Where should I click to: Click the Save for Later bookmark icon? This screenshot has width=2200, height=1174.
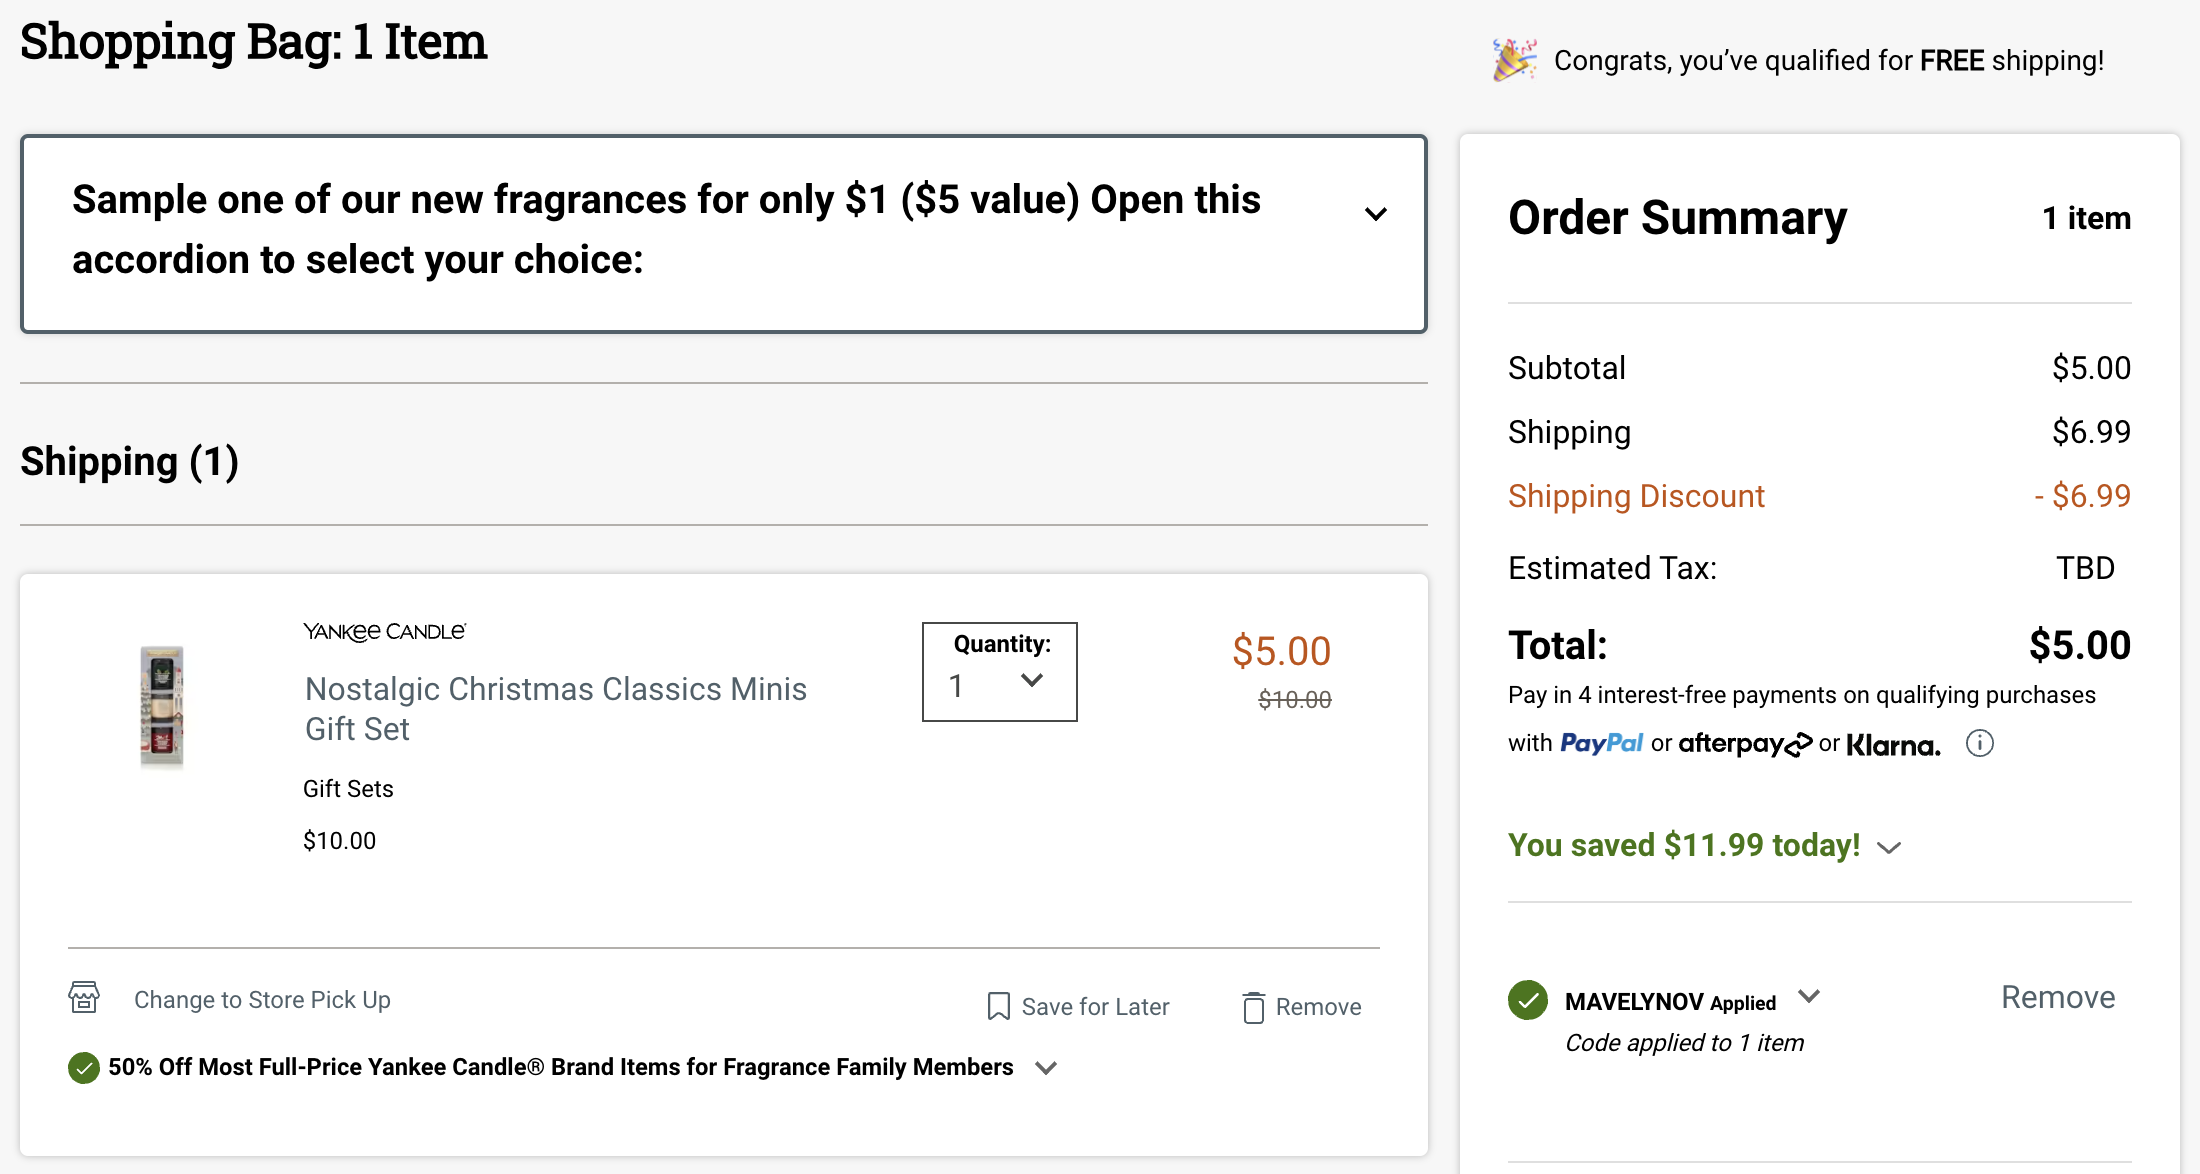(998, 1006)
